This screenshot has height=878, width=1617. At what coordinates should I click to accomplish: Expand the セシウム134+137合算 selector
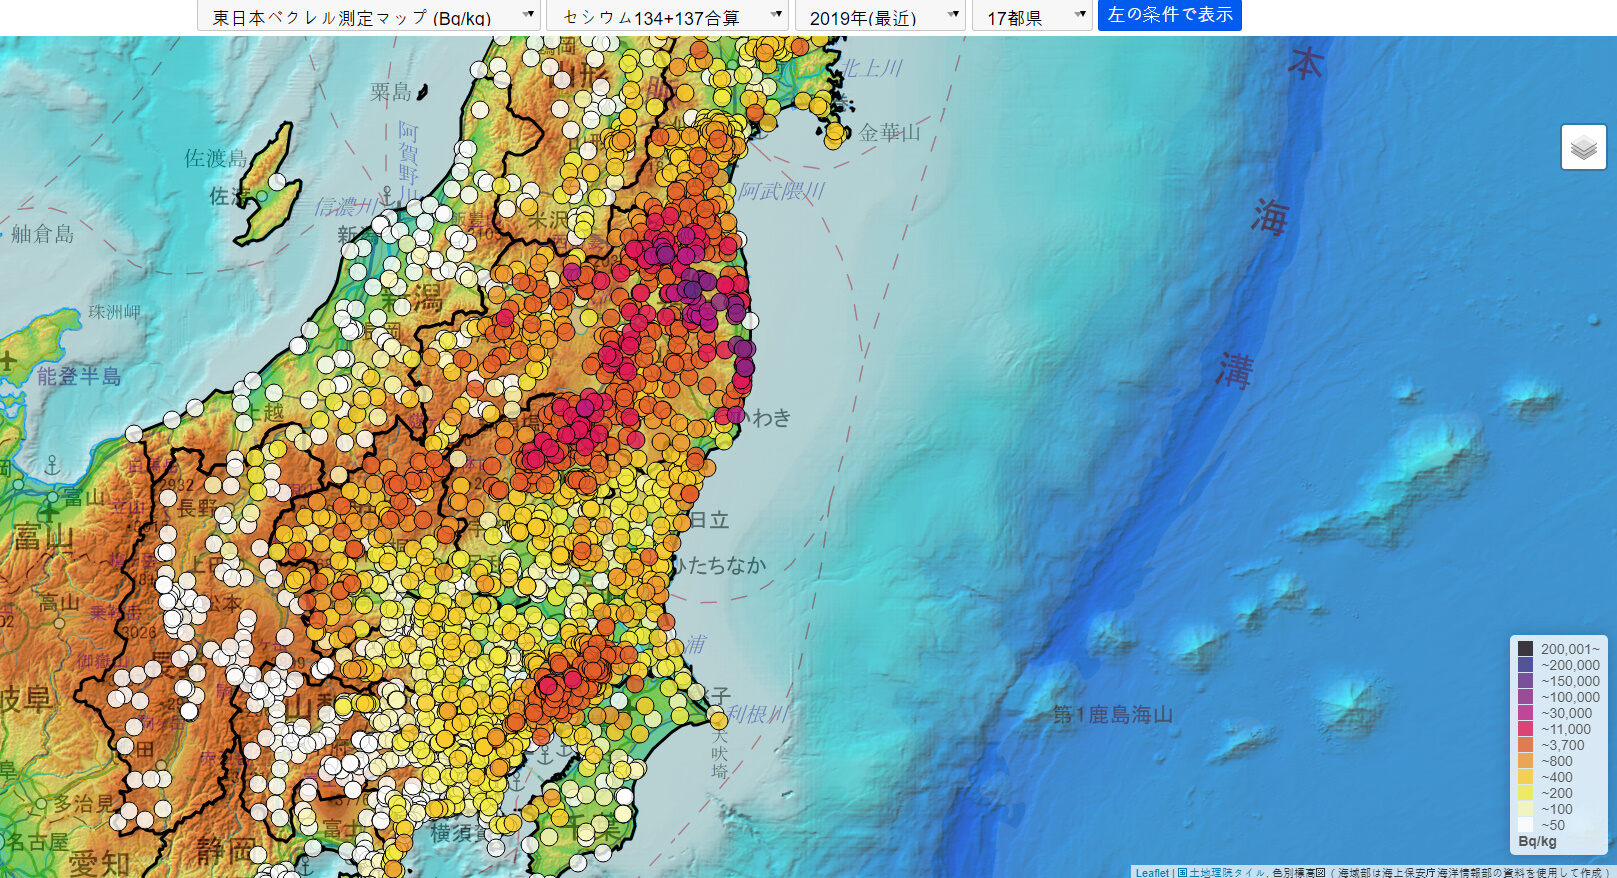(x=667, y=16)
